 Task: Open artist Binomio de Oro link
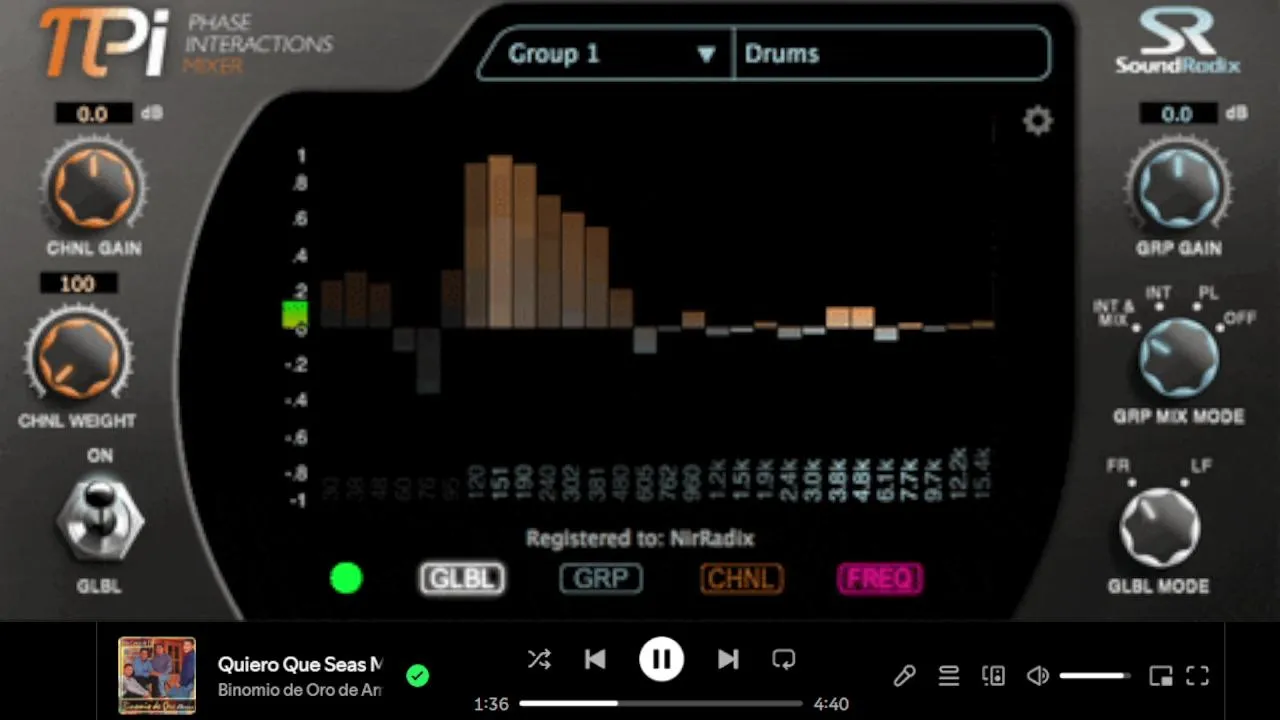pos(300,690)
